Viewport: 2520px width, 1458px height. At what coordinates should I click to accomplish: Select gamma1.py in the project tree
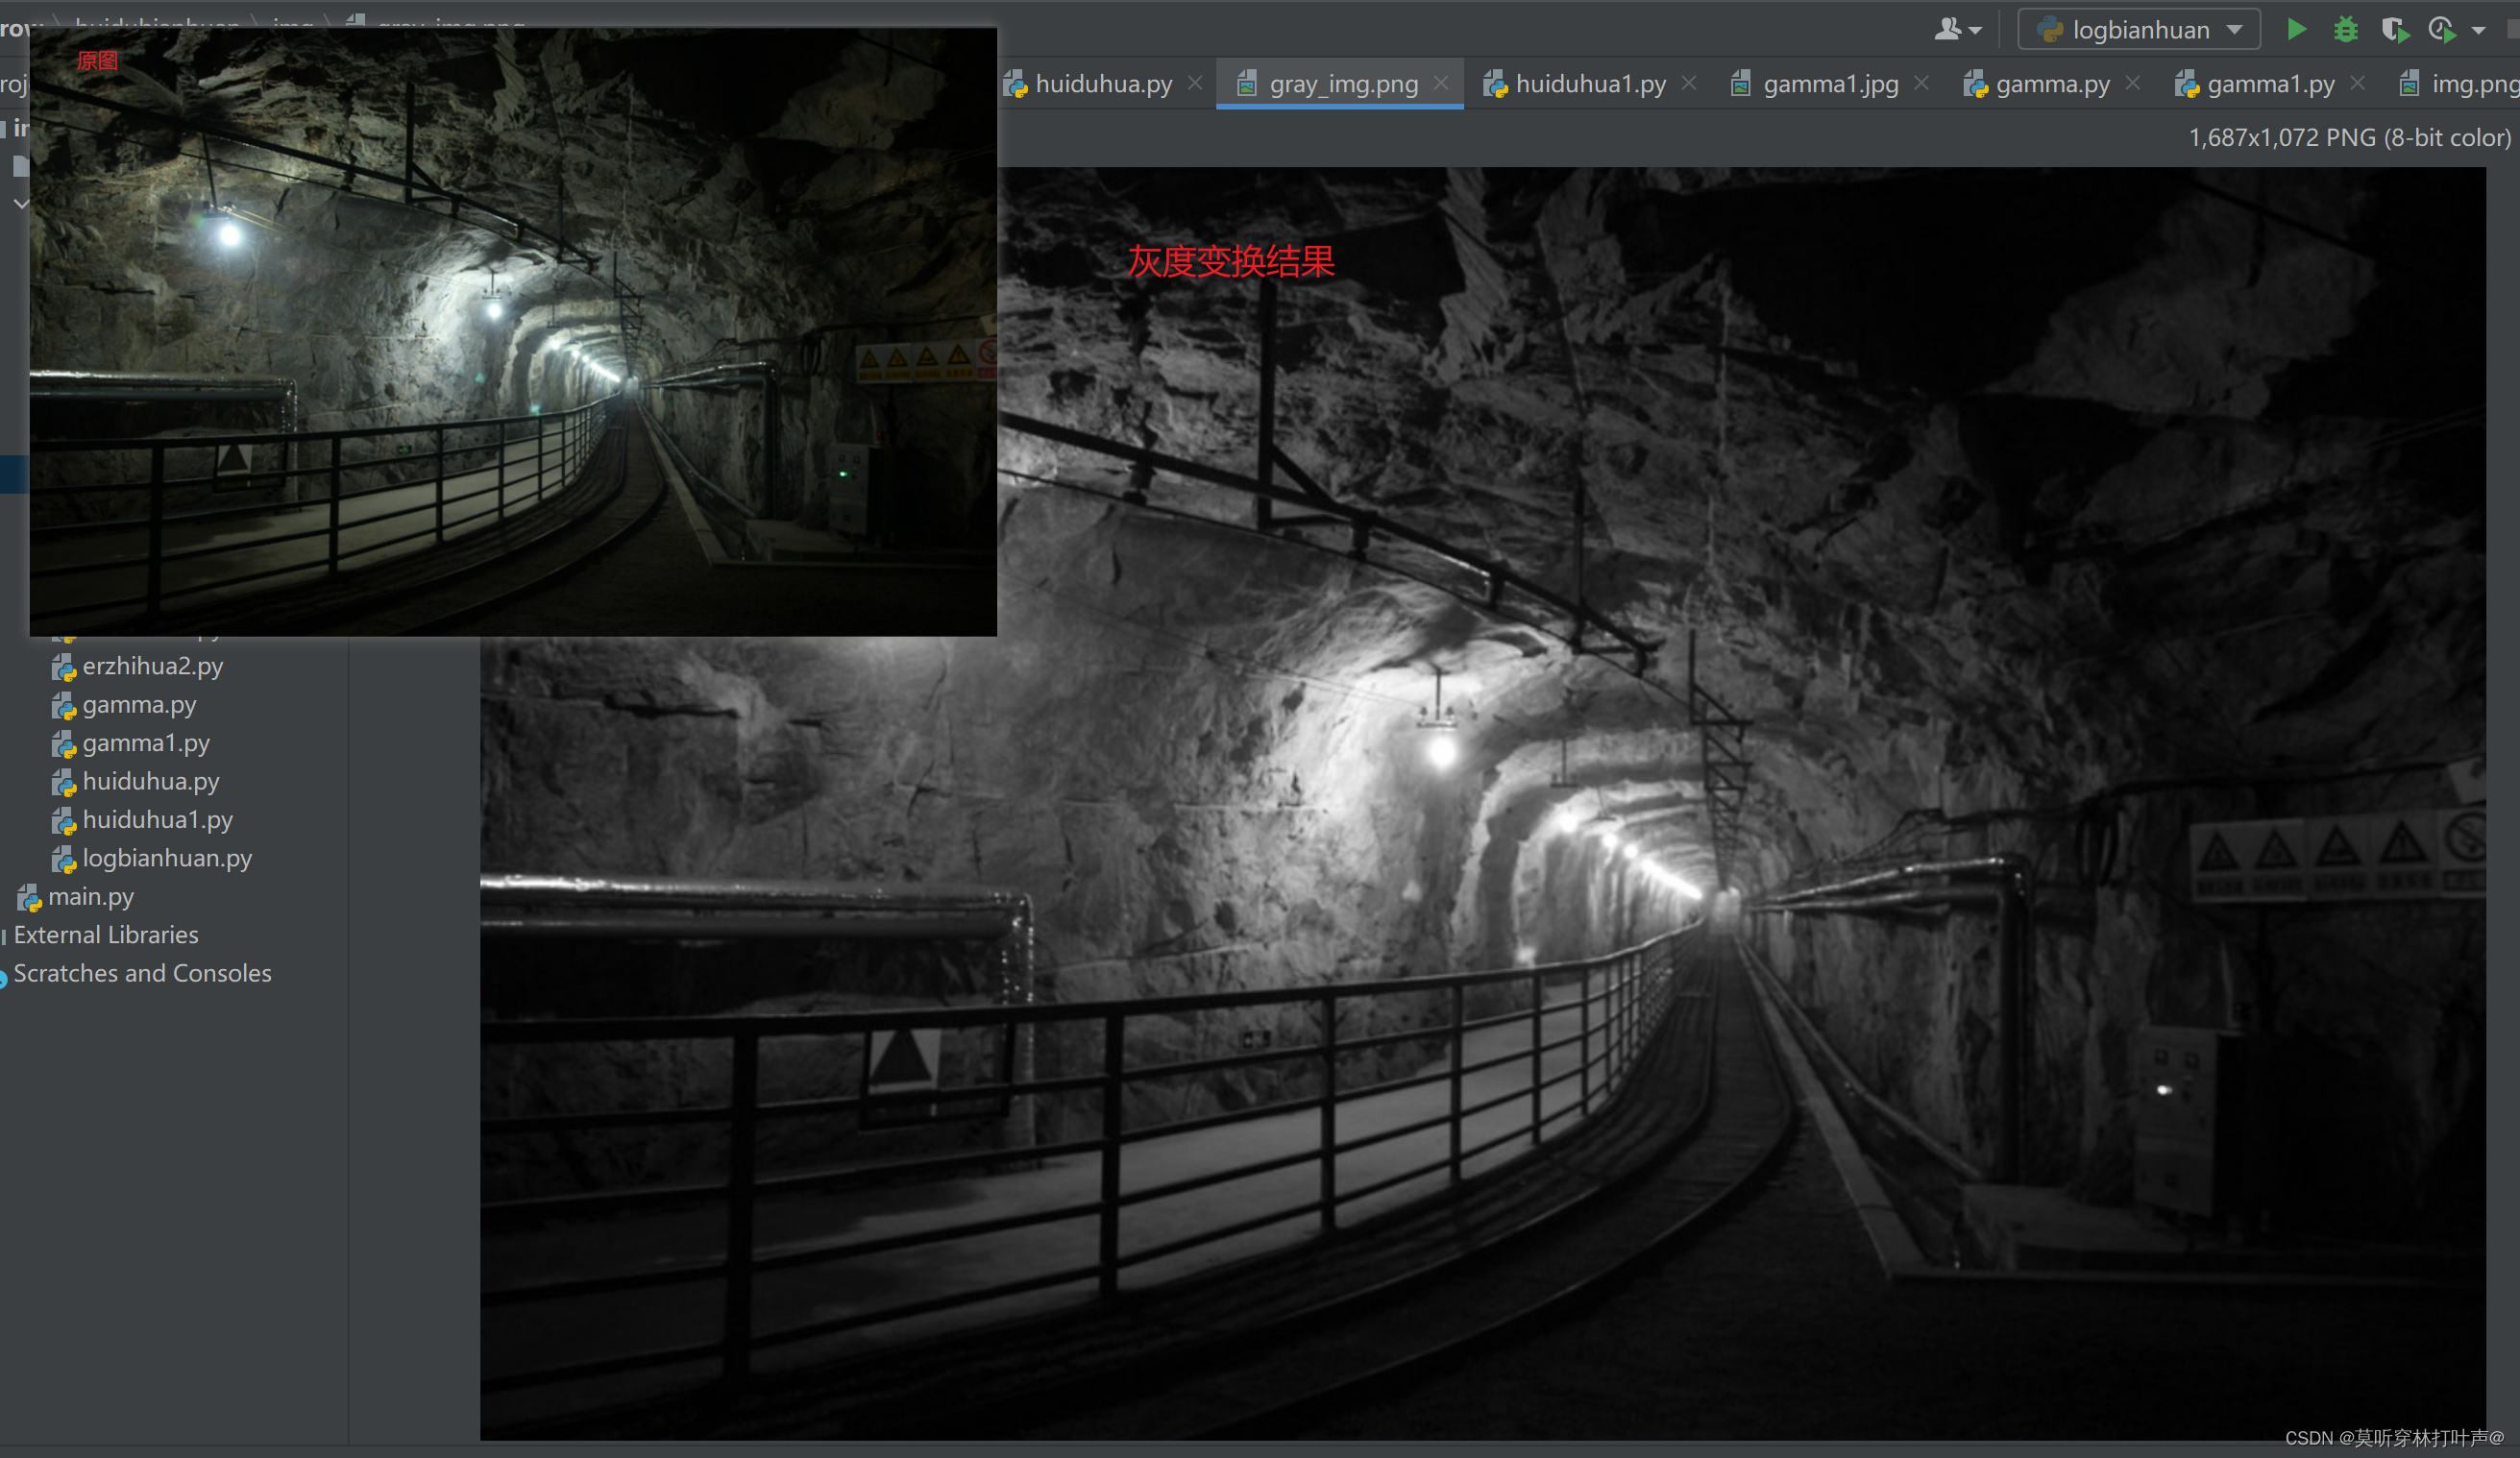pos(146,743)
